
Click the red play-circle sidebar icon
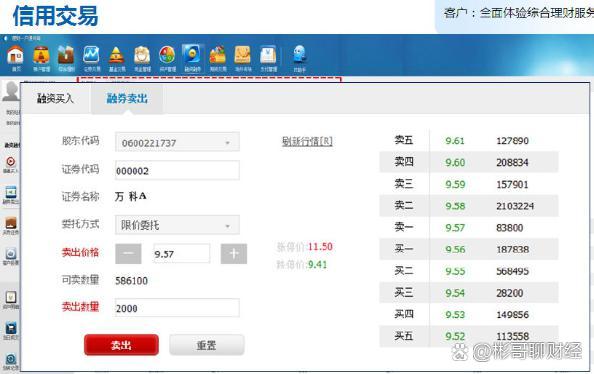pos(11,162)
